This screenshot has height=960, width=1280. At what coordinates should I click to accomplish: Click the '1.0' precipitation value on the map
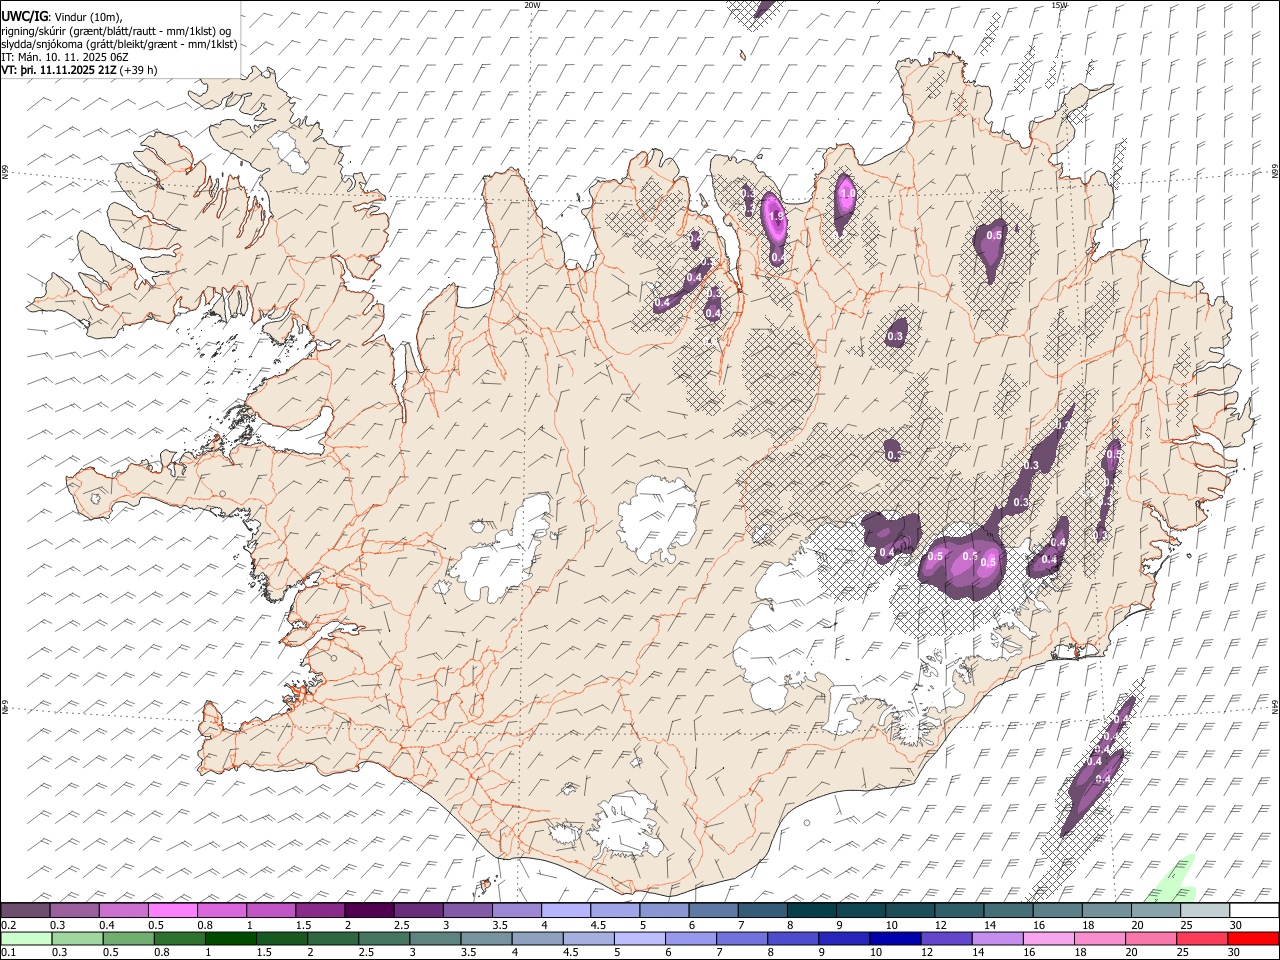[x=847, y=194]
